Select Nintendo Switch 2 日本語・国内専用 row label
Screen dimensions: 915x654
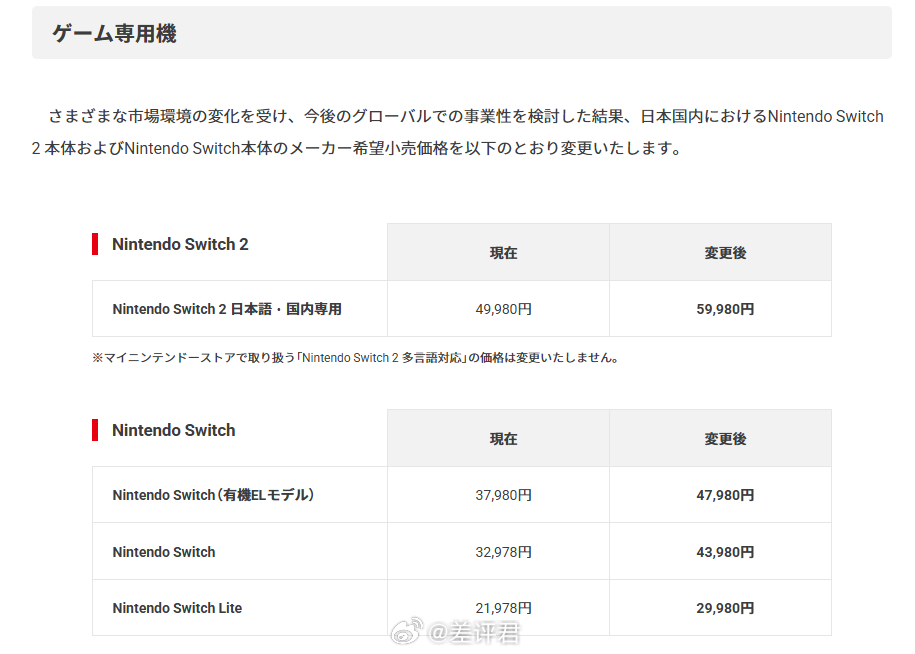227,309
